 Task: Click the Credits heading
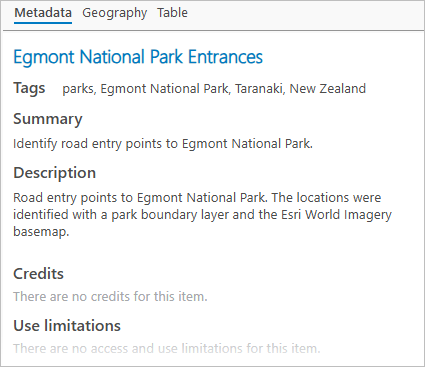click(38, 274)
